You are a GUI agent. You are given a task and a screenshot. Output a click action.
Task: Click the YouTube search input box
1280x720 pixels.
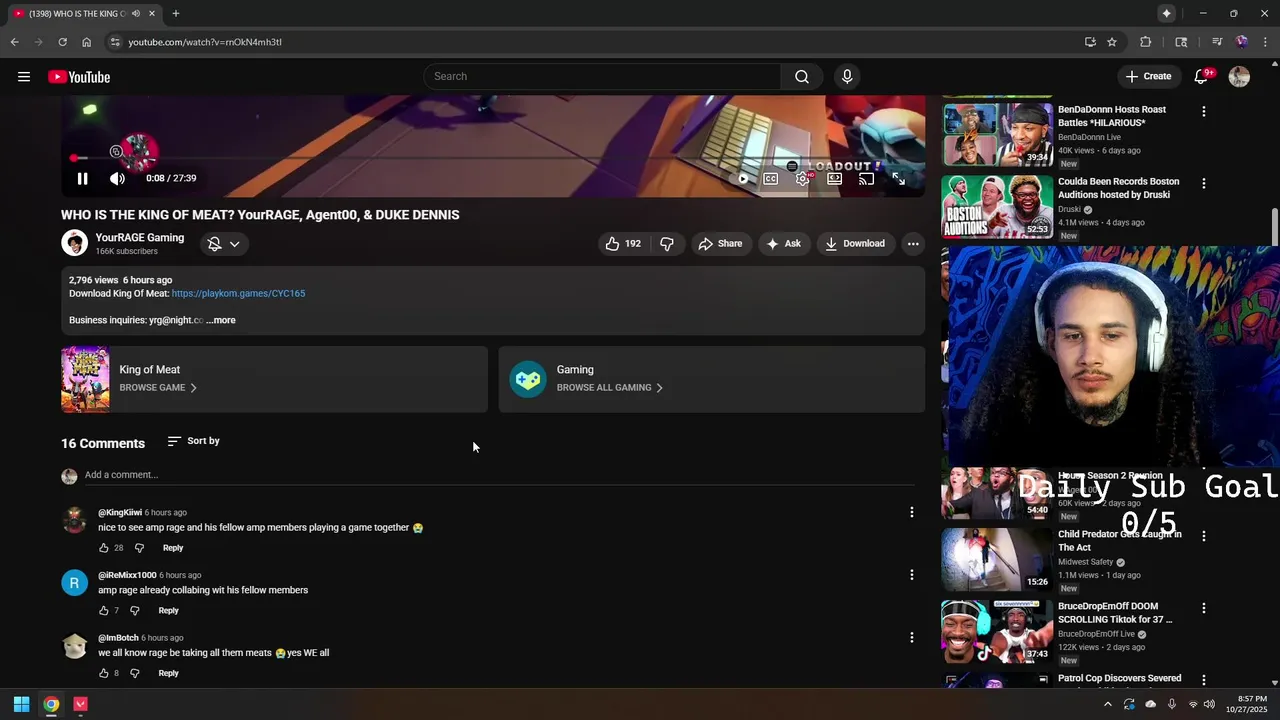pyautogui.click(x=603, y=77)
